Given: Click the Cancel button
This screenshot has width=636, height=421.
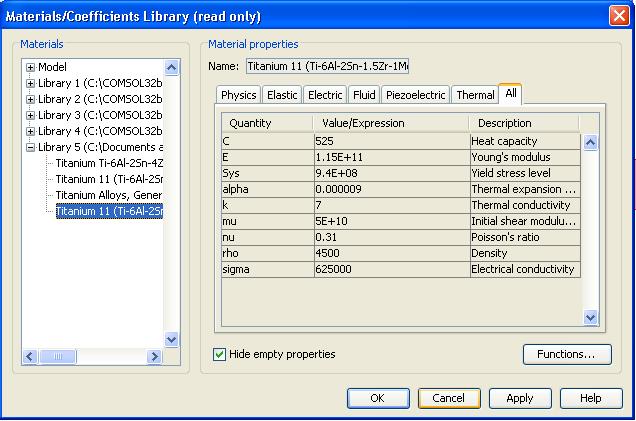Looking at the screenshot, I should [x=449, y=398].
